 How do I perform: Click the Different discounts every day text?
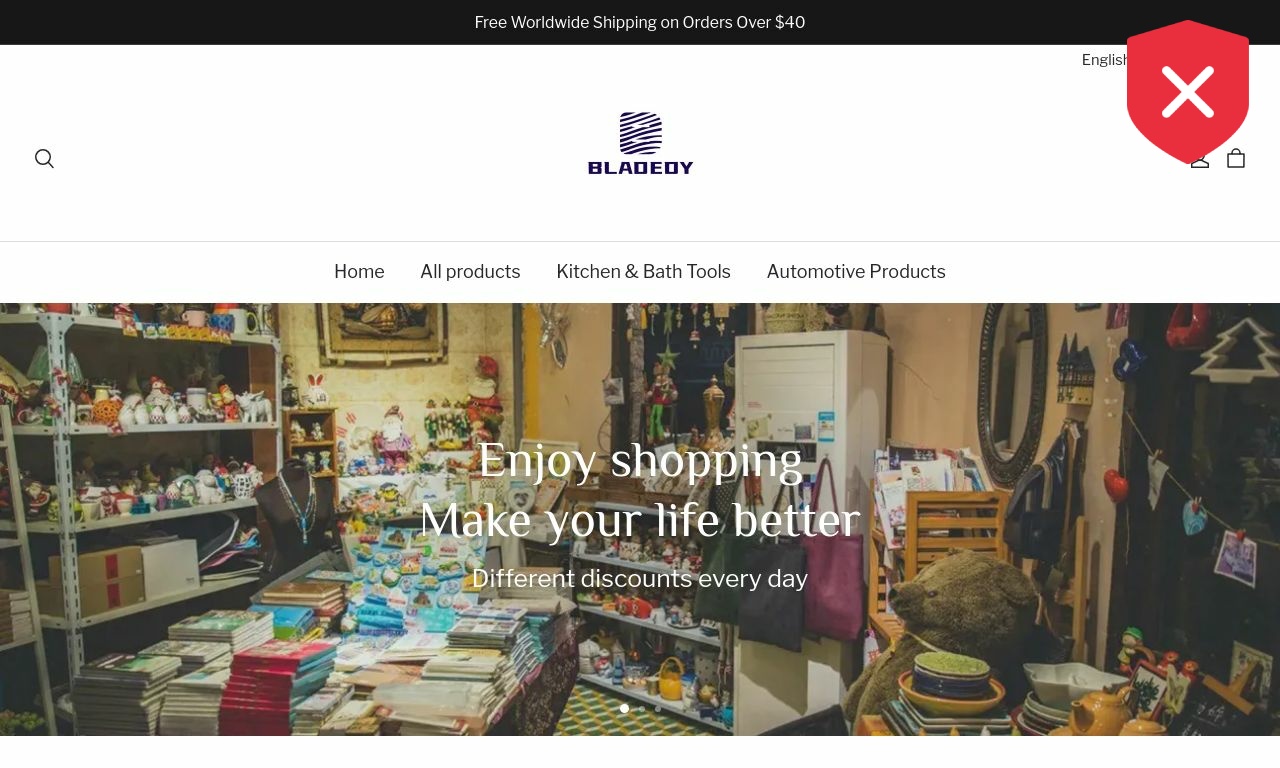(640, 579)
